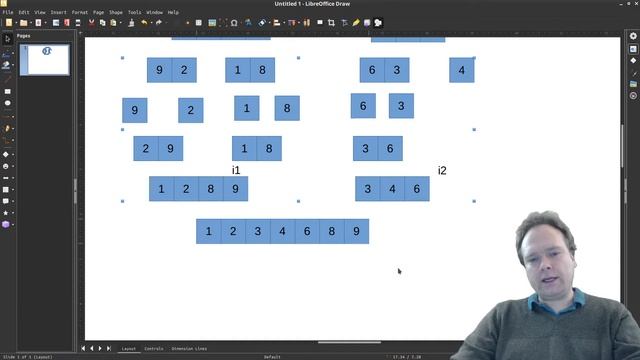Click the New document icon
Image resolution: width=640 pixels, height=360 pixels.
point(9,23)
